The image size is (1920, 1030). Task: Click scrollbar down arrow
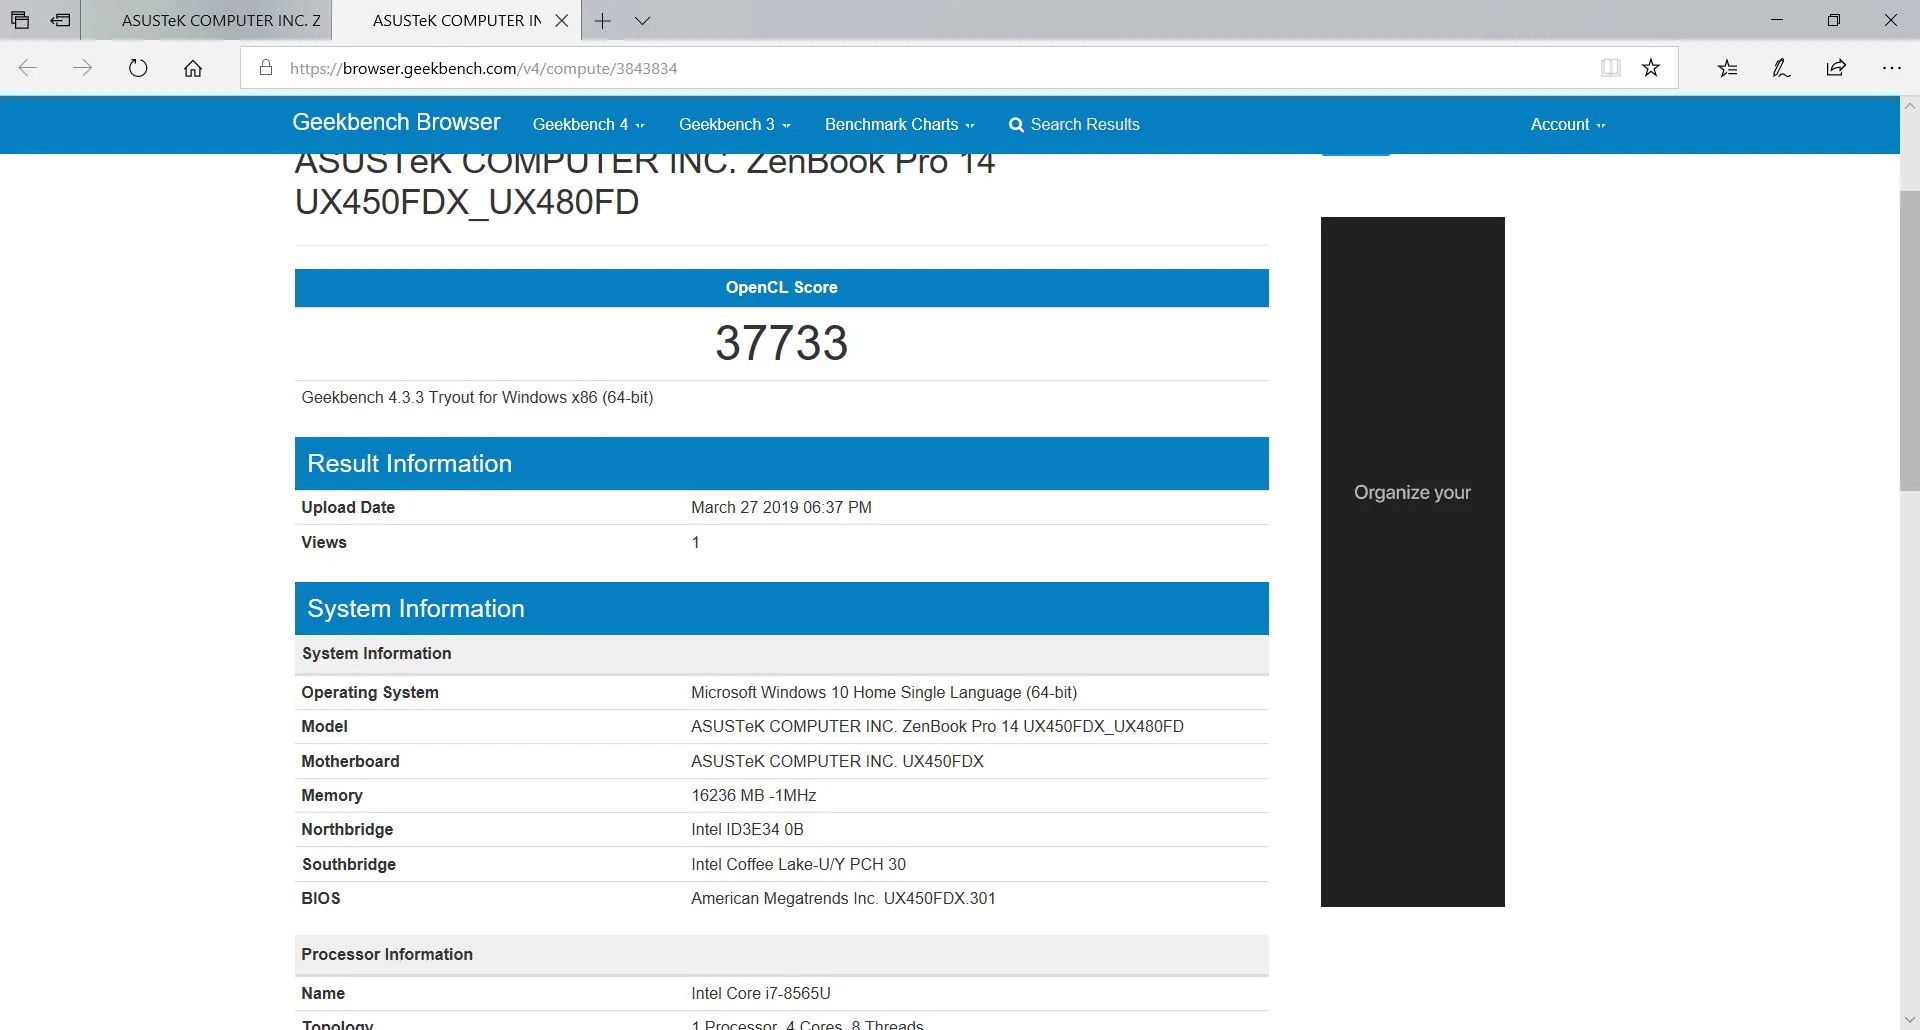pos(1909,1020)
